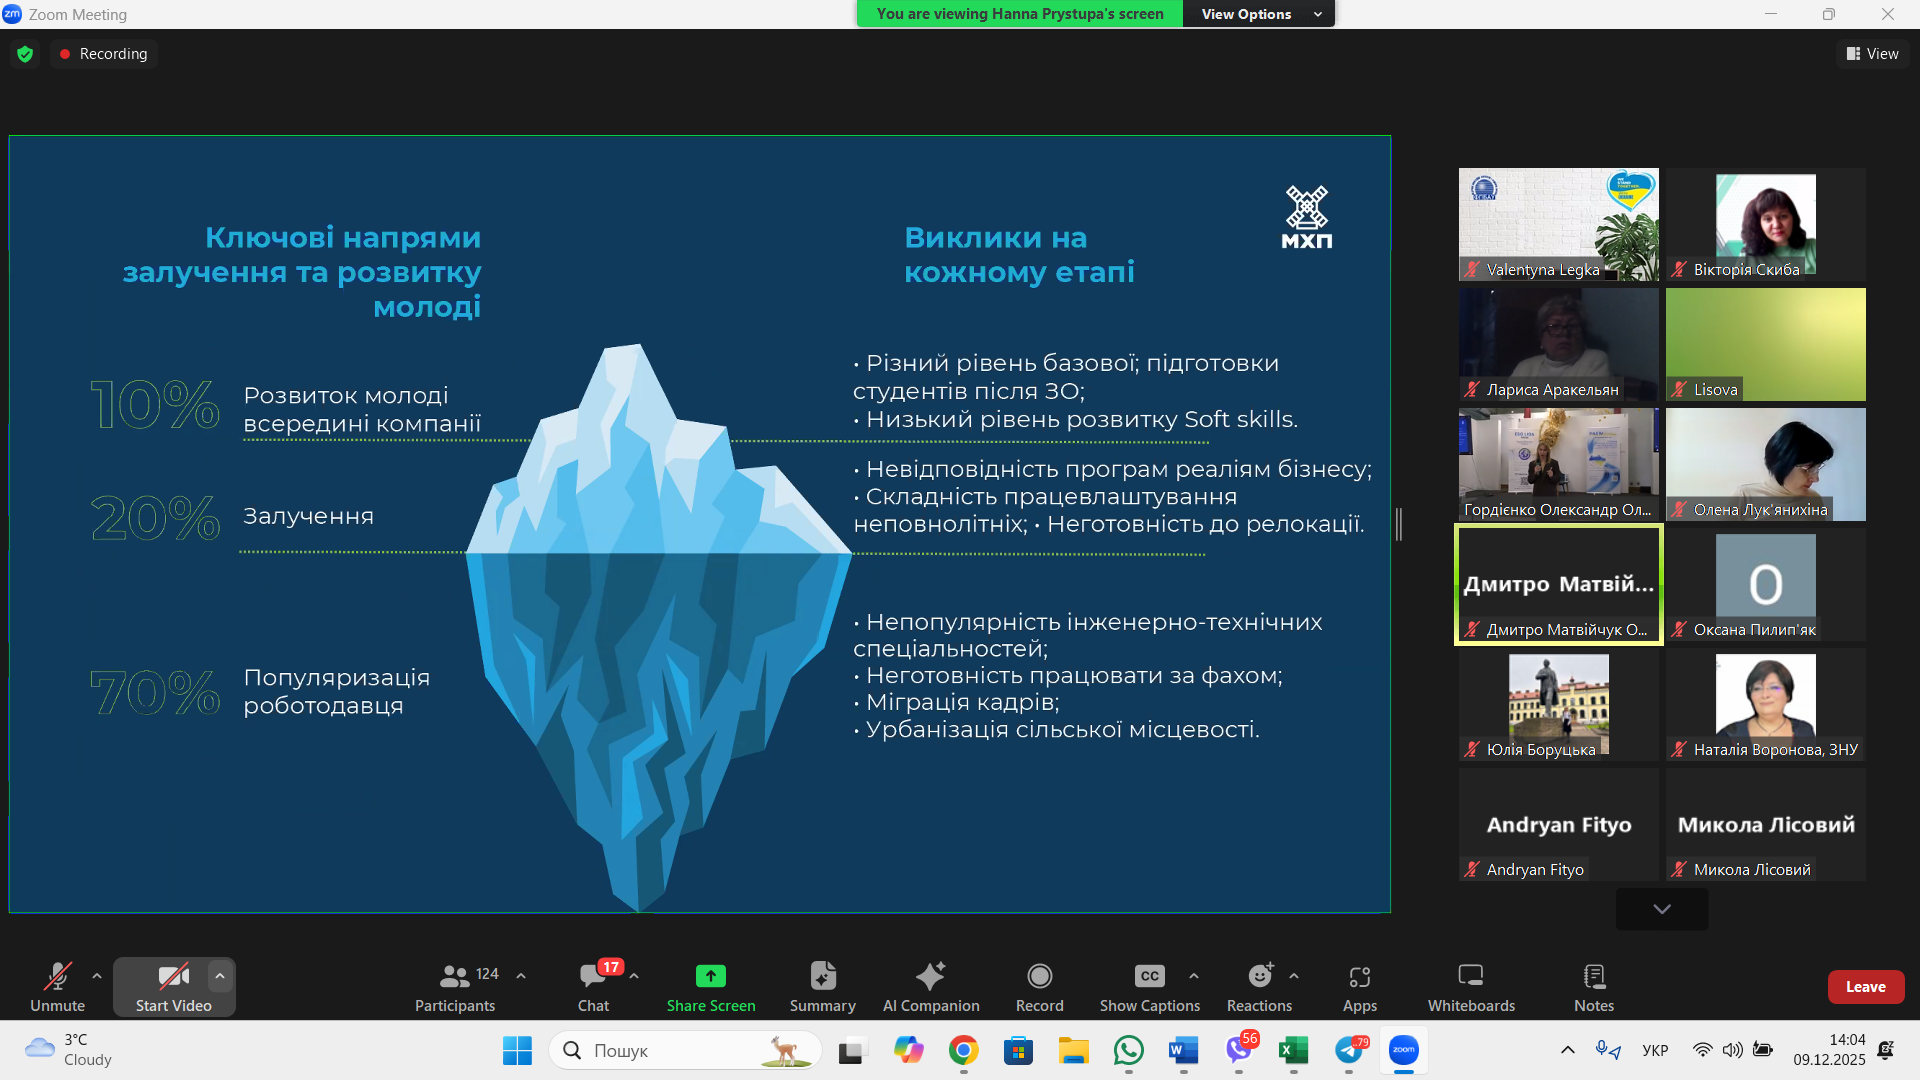The image size is (1920, 1080).
Task: Expand camera options next to Start Video
Action: coord(219,976)
